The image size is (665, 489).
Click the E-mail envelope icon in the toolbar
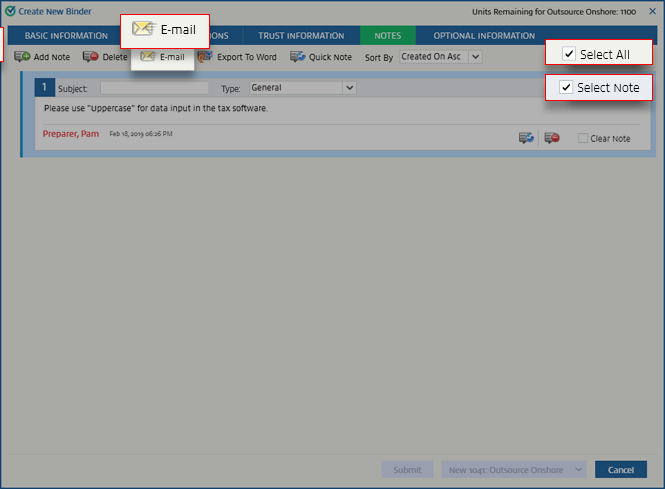tap(148, 56)
